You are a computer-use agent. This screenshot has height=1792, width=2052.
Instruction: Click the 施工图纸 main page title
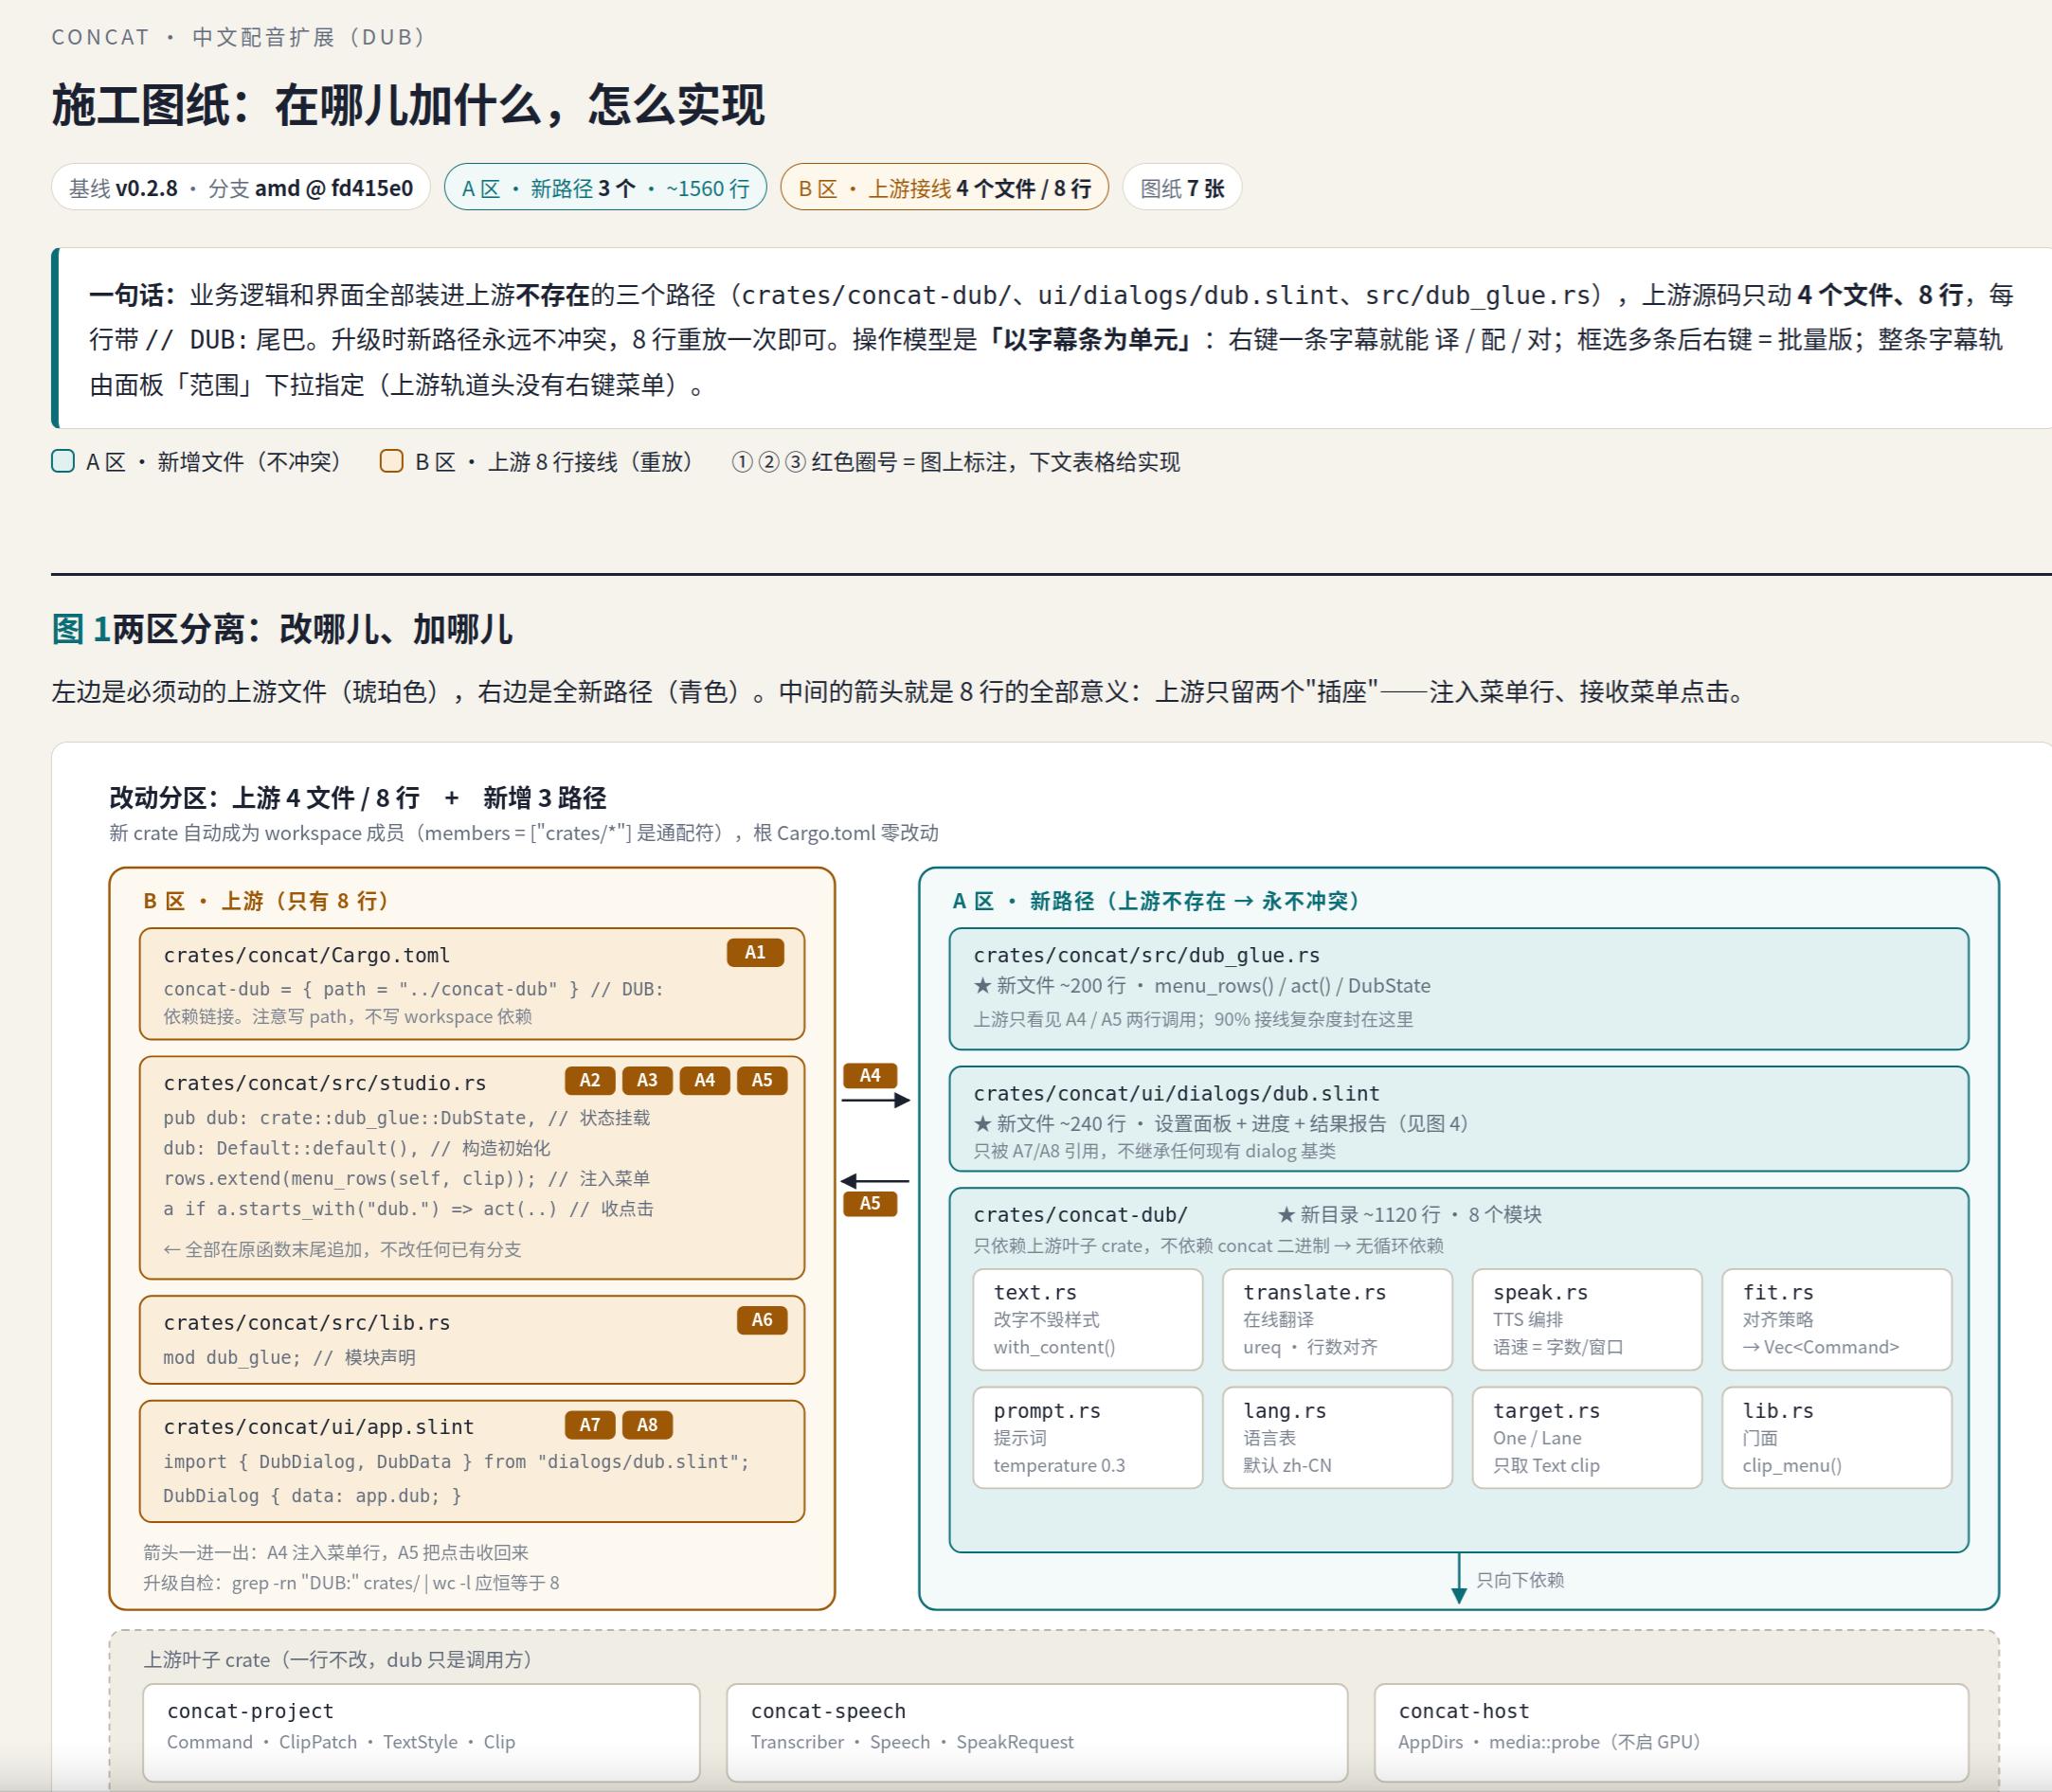[408, 105]
